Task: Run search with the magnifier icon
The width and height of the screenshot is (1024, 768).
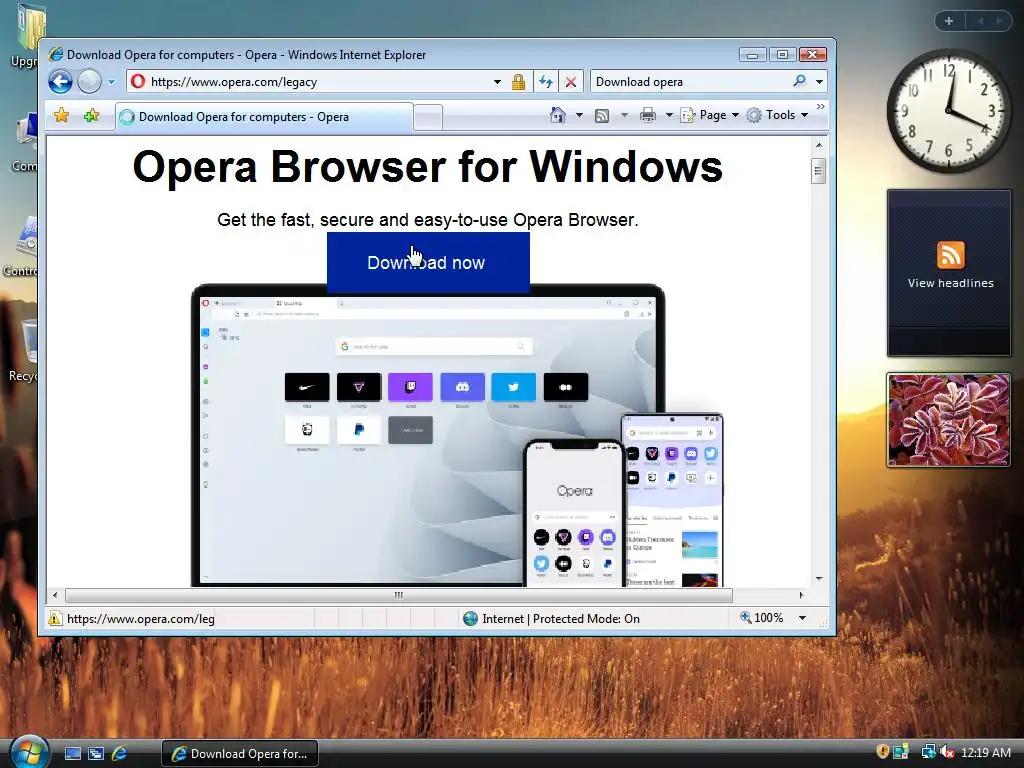Action: coord(799,82)
